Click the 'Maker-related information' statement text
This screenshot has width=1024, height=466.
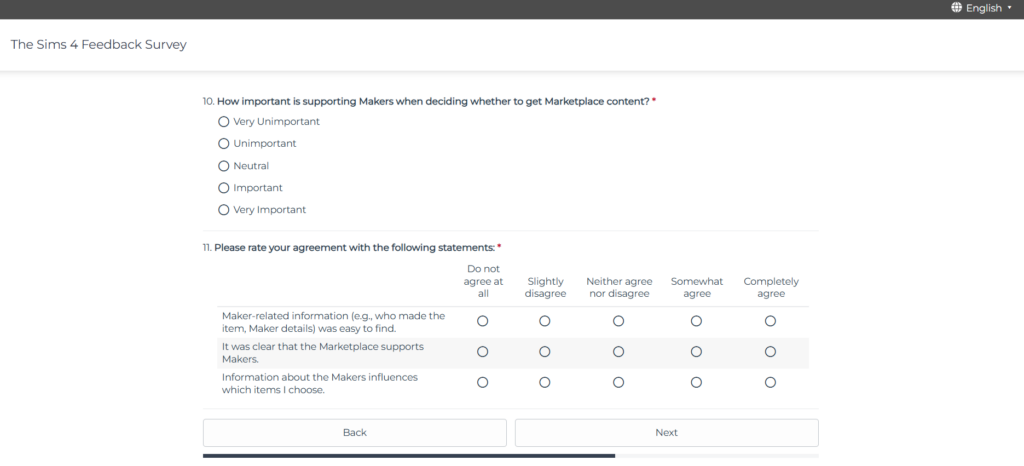333,322
